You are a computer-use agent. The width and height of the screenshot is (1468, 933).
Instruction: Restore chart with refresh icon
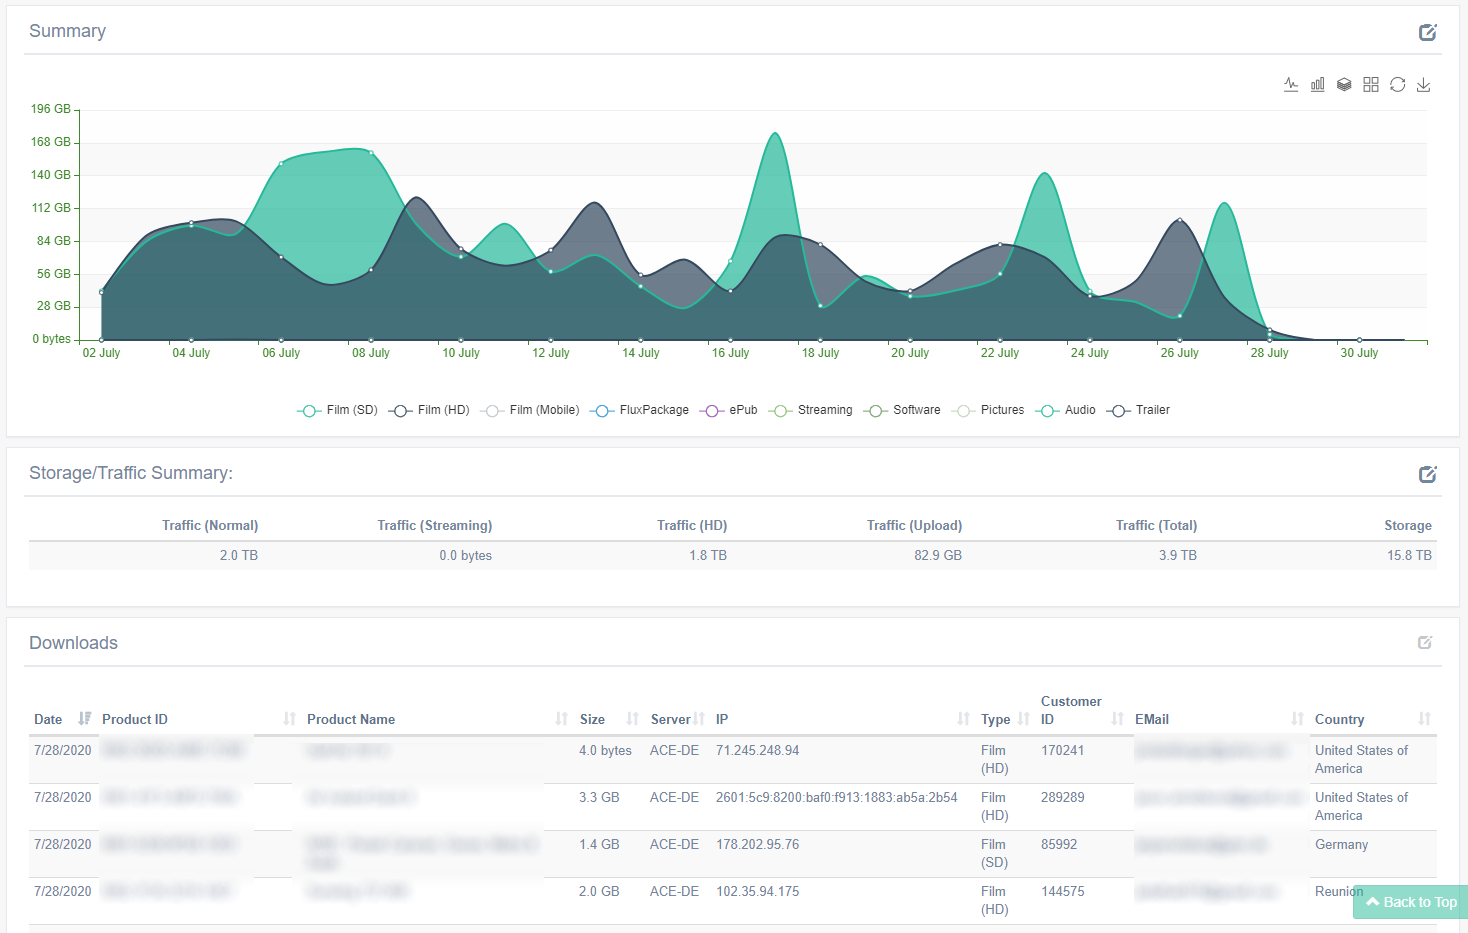point(1397,85)
